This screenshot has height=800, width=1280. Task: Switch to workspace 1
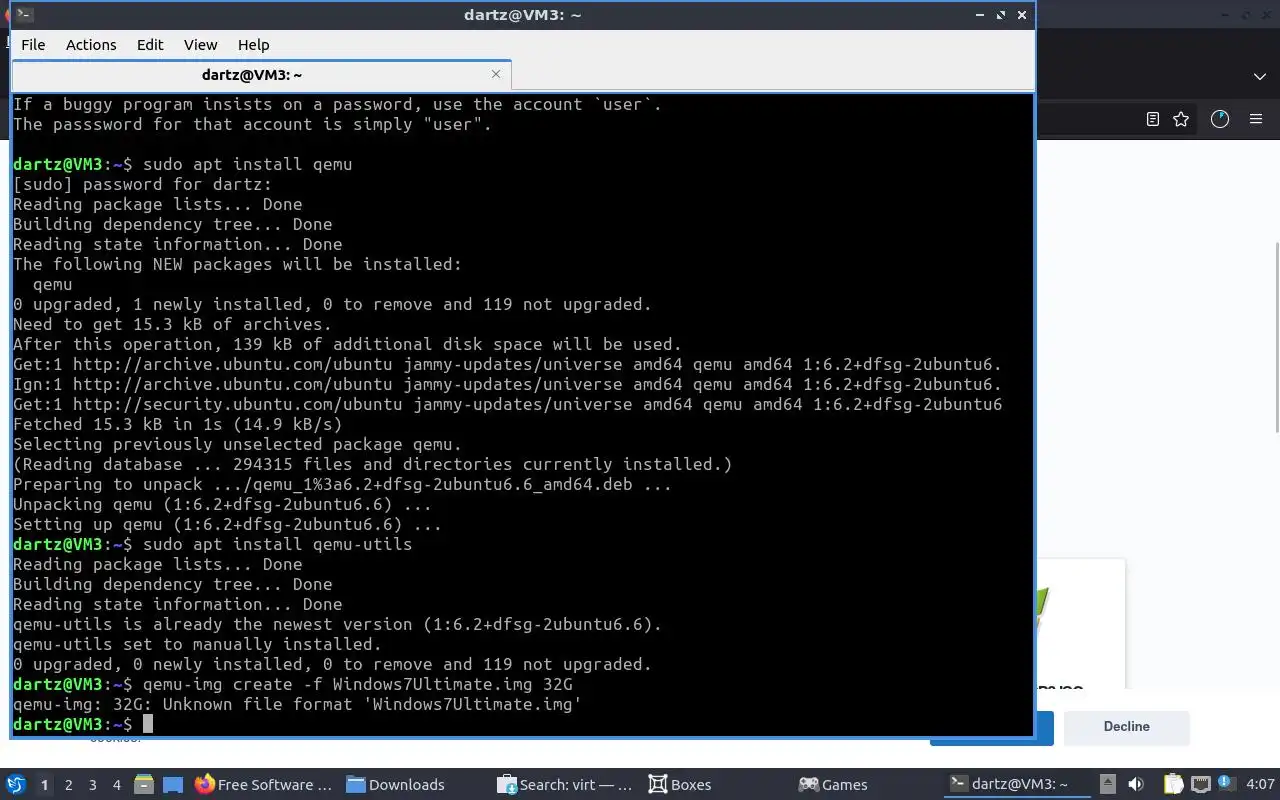click(44, 785)
